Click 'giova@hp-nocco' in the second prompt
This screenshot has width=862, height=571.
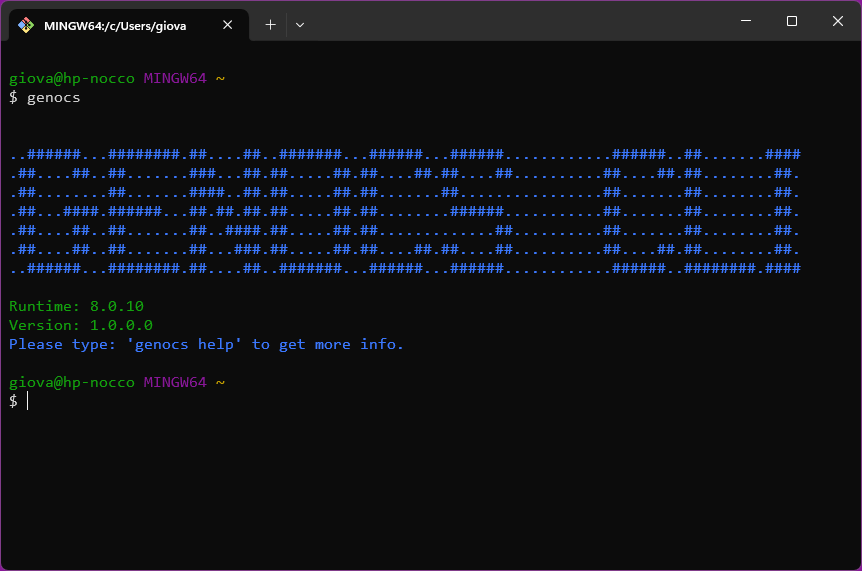pyautogui.click(x=71, y=382)
